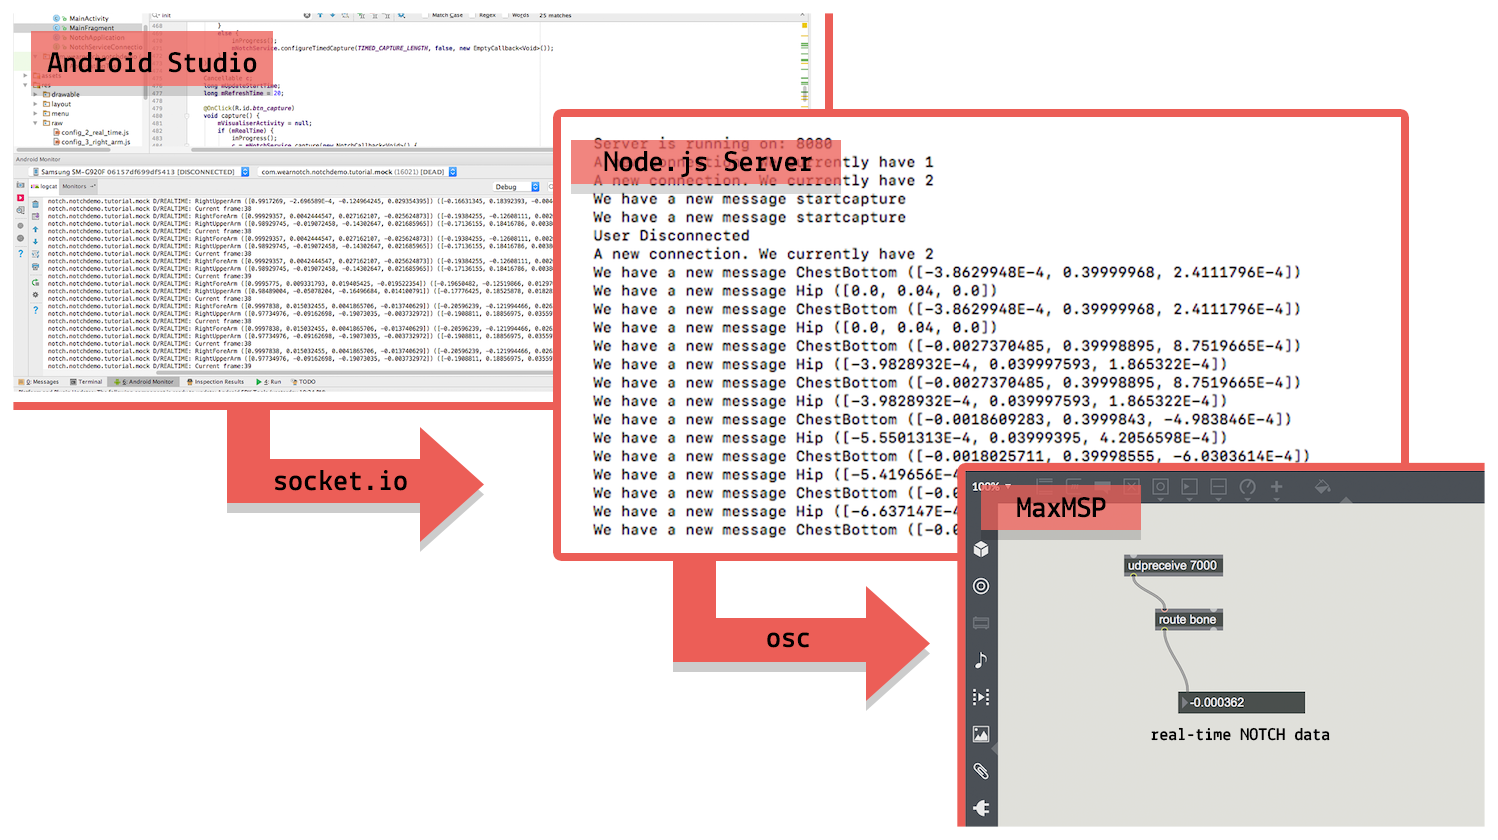Open the 100% zoom dropdown in MaxMSP
The width and height of the screenshot is (1498, 840).
tap(990, 486)
